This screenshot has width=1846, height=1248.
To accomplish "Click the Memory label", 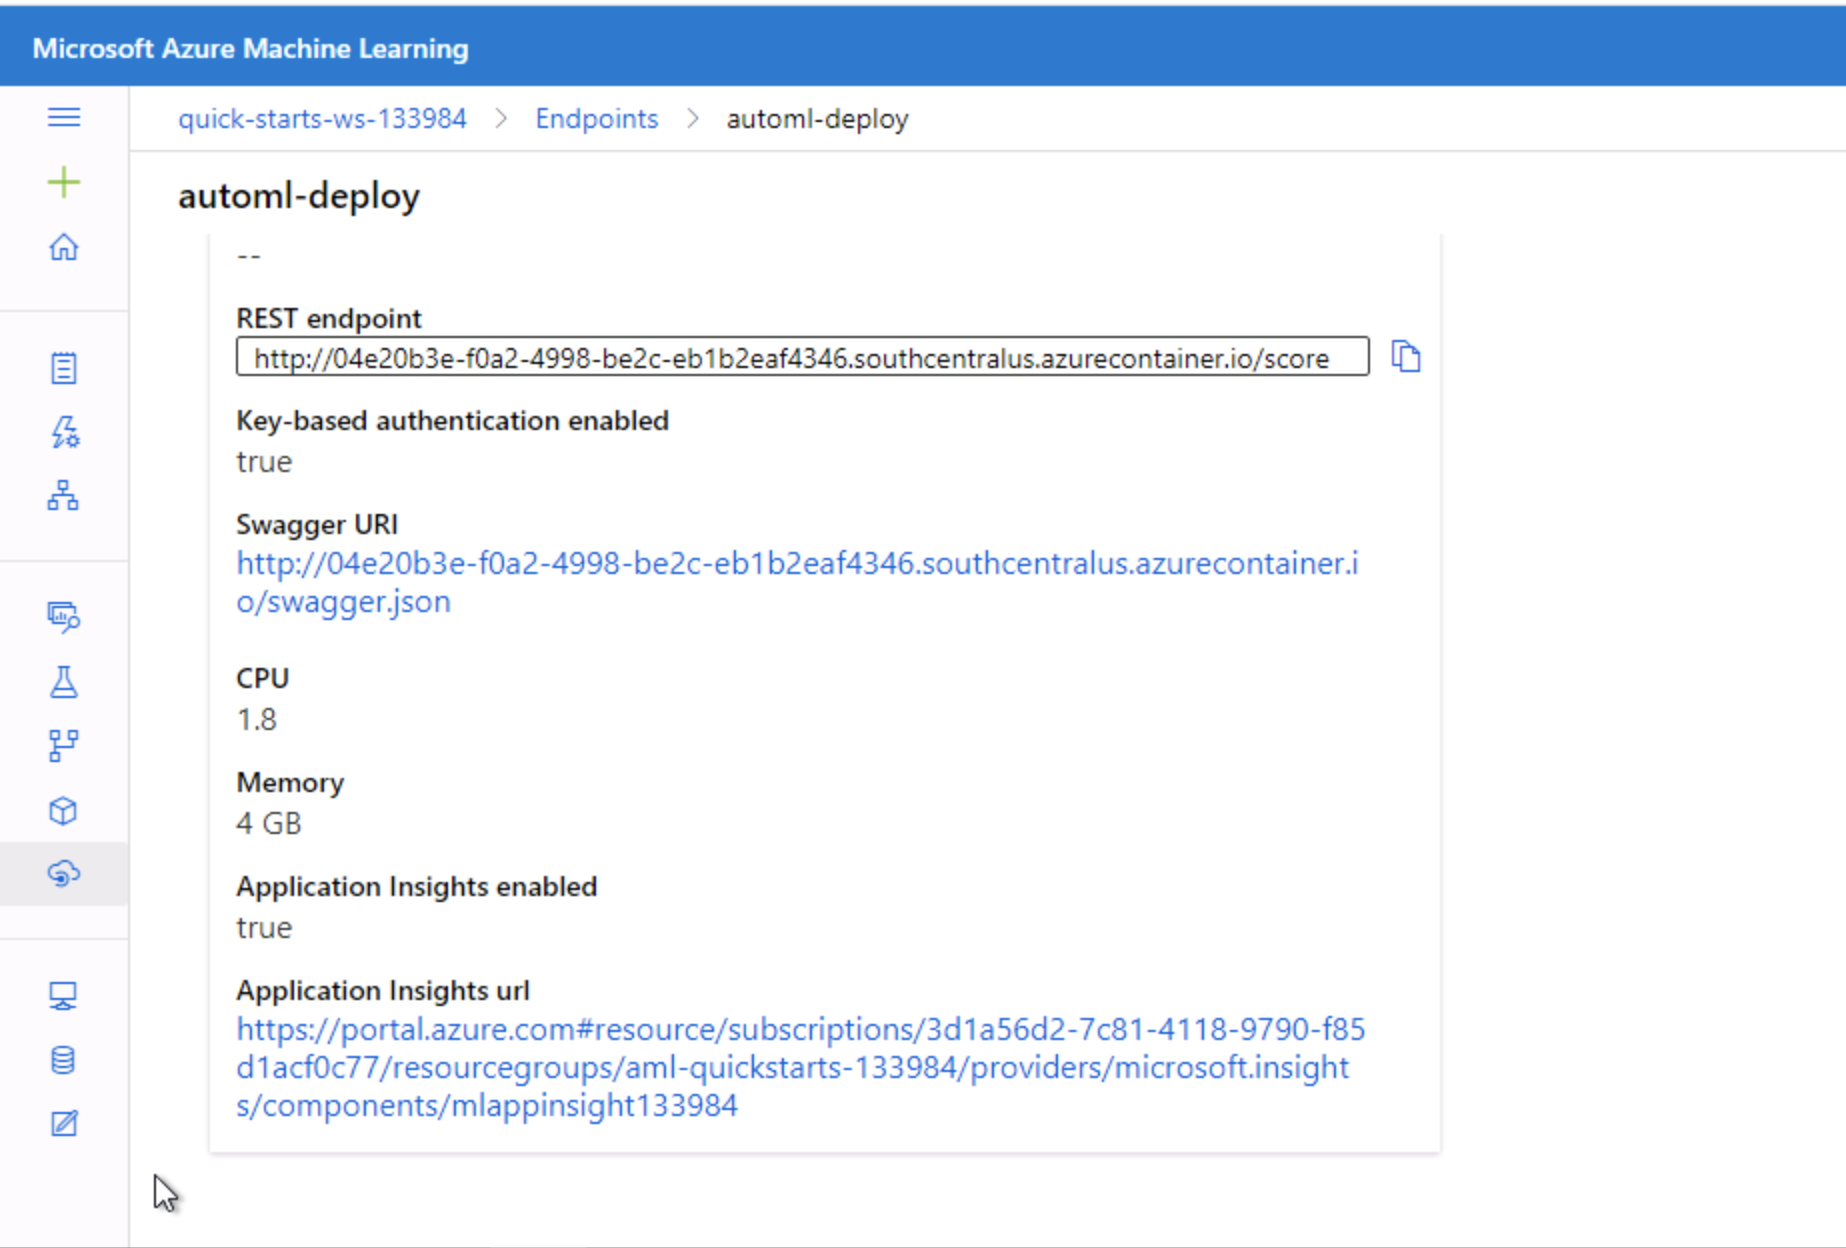I will pos(290,782).
